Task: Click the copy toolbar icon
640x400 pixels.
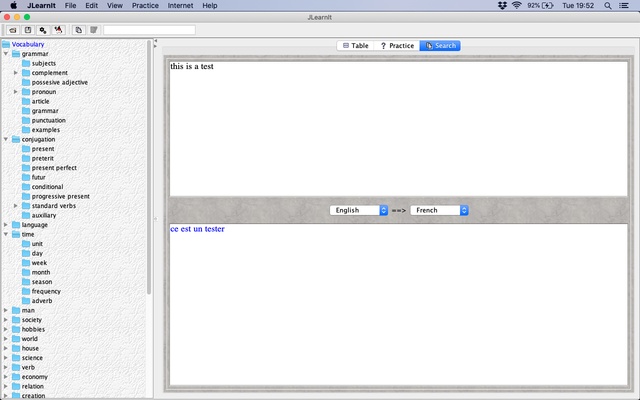Action: [x=78, y=30]
